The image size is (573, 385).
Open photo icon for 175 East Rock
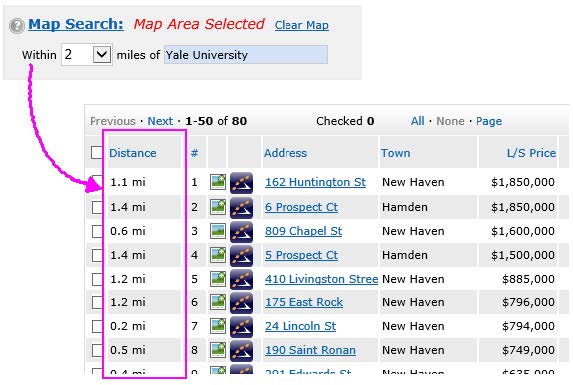coord(218,302)
